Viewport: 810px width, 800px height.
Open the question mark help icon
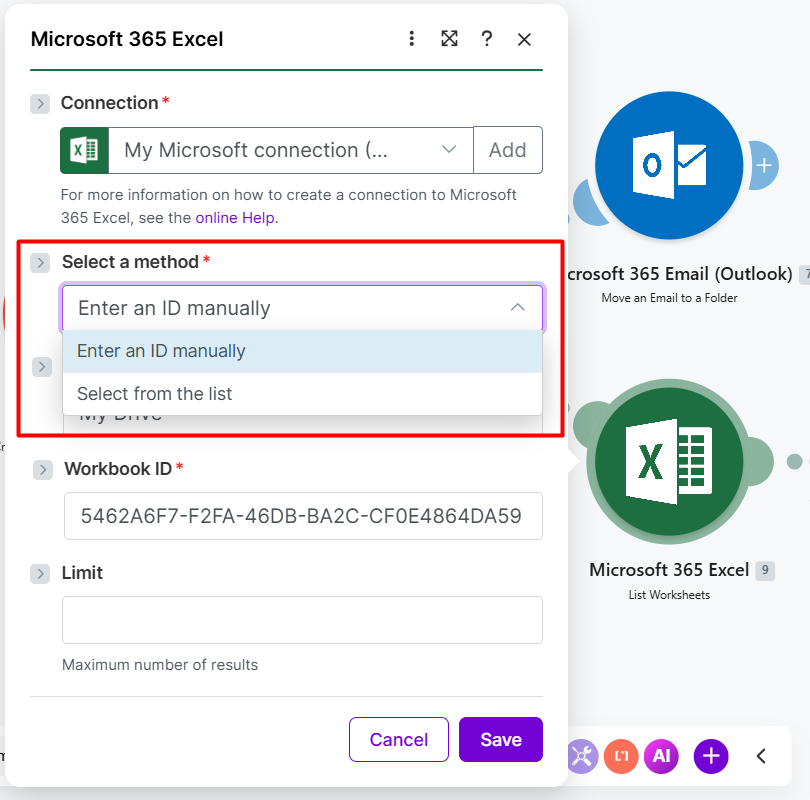click(486, 39)
